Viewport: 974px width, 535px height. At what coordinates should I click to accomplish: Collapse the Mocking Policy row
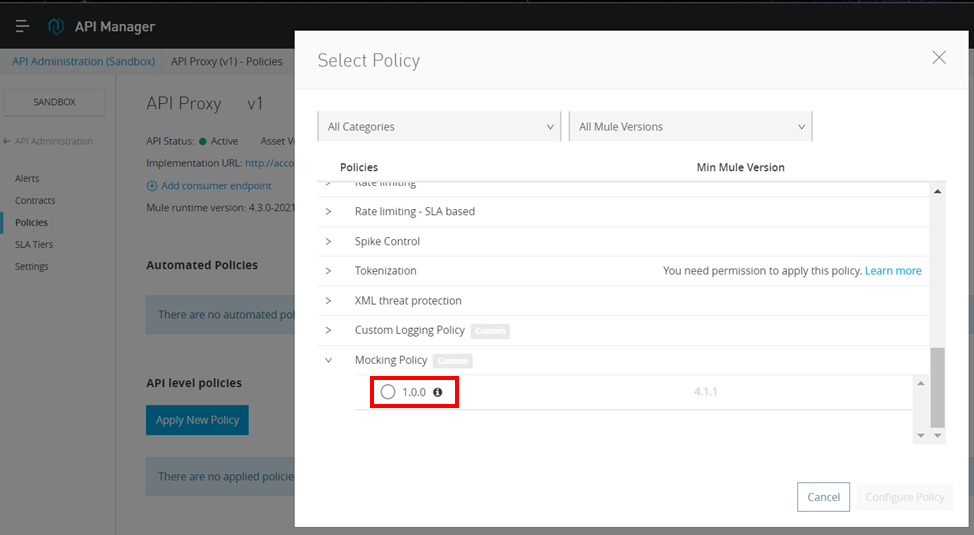(x=328, y=360)
